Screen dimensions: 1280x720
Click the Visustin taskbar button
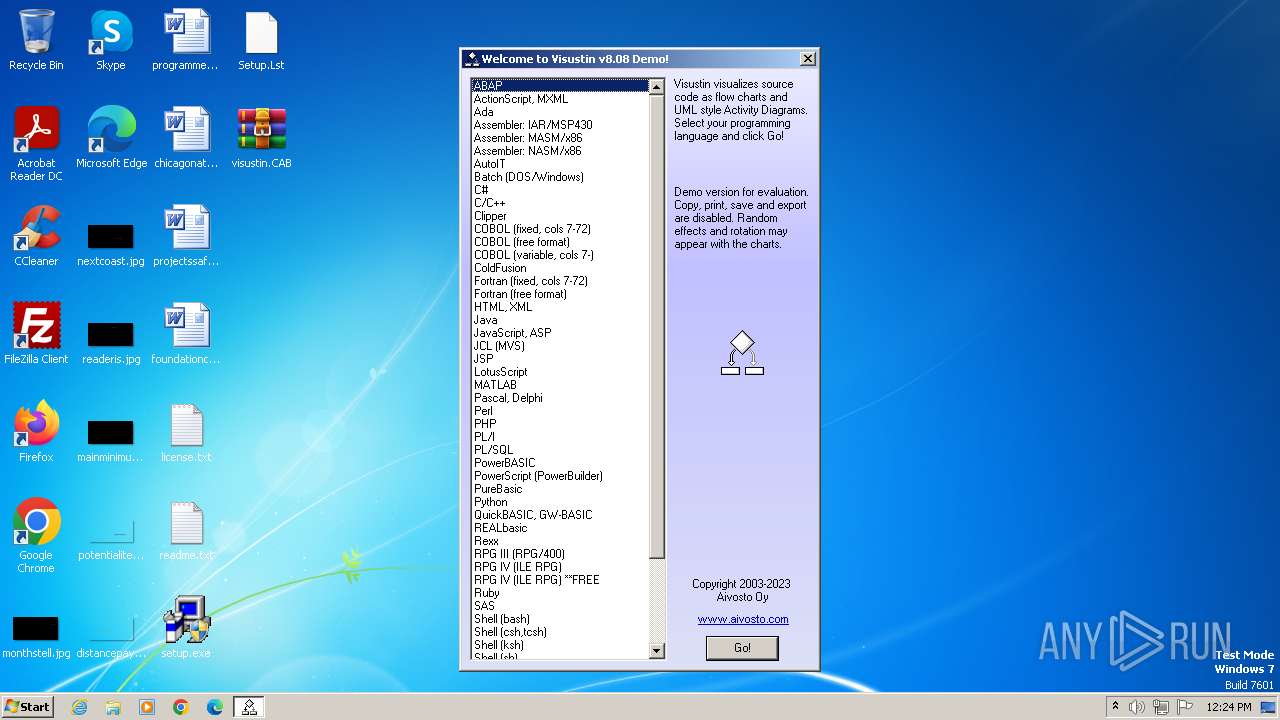pyautogui.click(x=249, y=707)
